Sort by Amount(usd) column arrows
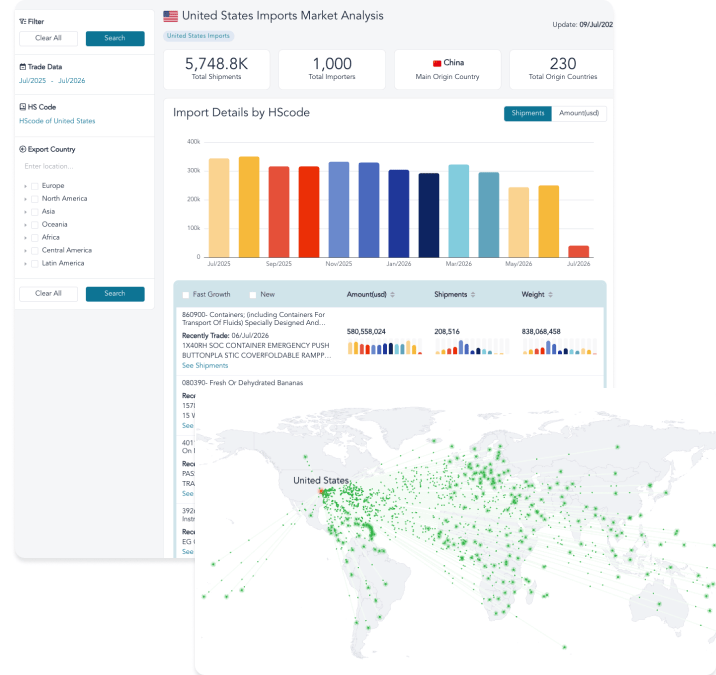 (x=393, y=295)
